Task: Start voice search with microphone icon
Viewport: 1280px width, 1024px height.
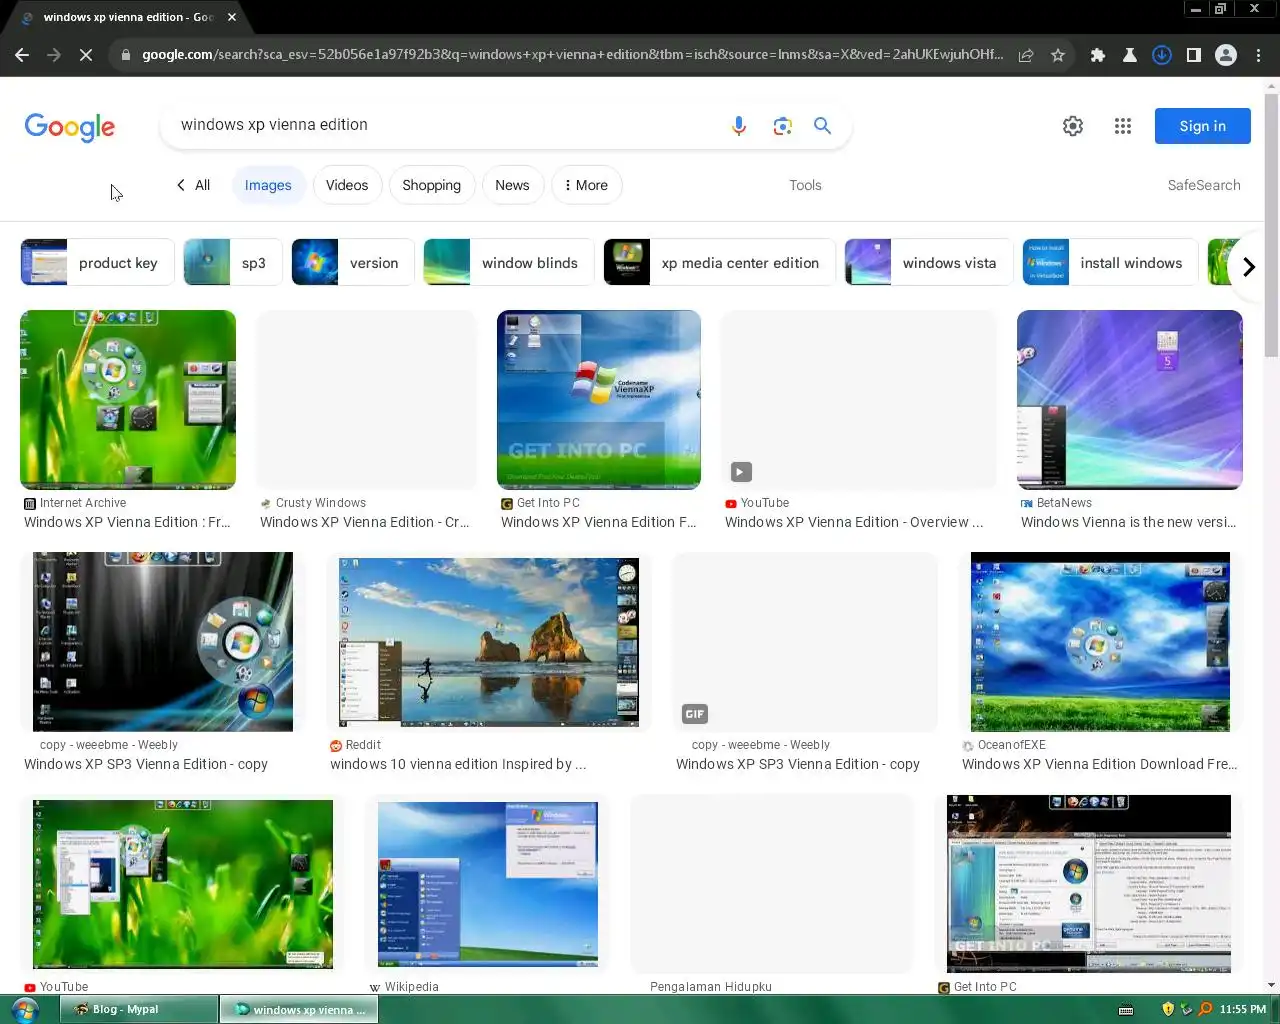Action: click(x=739, y=126)
